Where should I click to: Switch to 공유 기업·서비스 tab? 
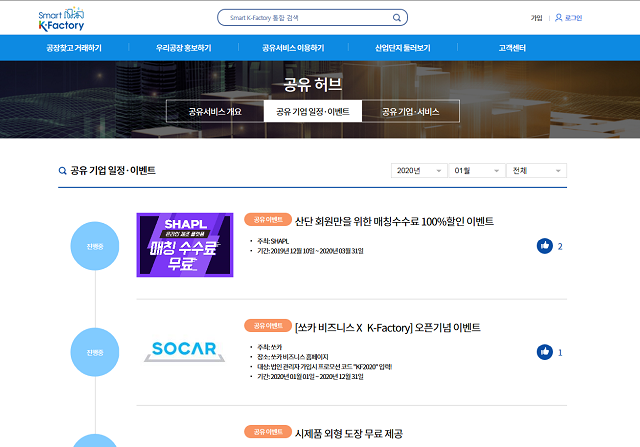point(410,111)
